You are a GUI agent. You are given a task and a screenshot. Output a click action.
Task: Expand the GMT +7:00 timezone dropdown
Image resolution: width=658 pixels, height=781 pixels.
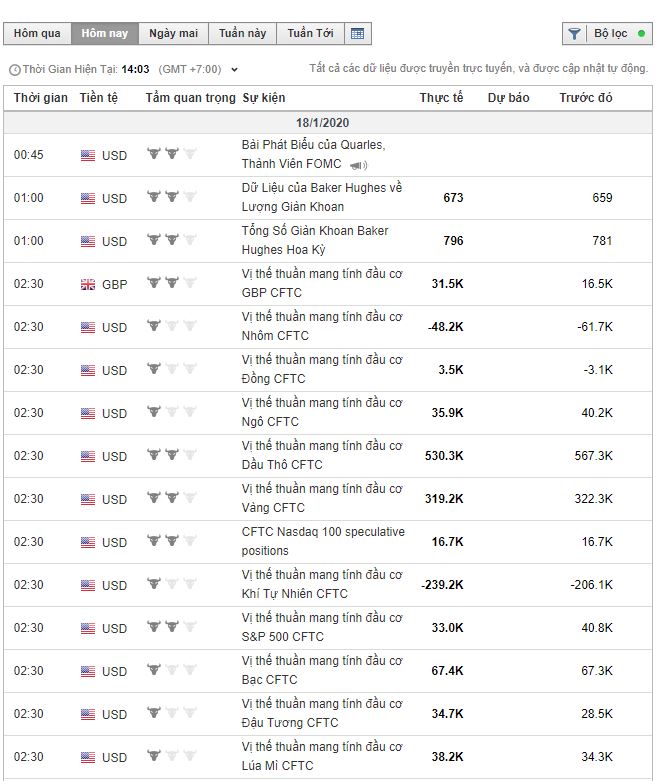tap(234, 70)
